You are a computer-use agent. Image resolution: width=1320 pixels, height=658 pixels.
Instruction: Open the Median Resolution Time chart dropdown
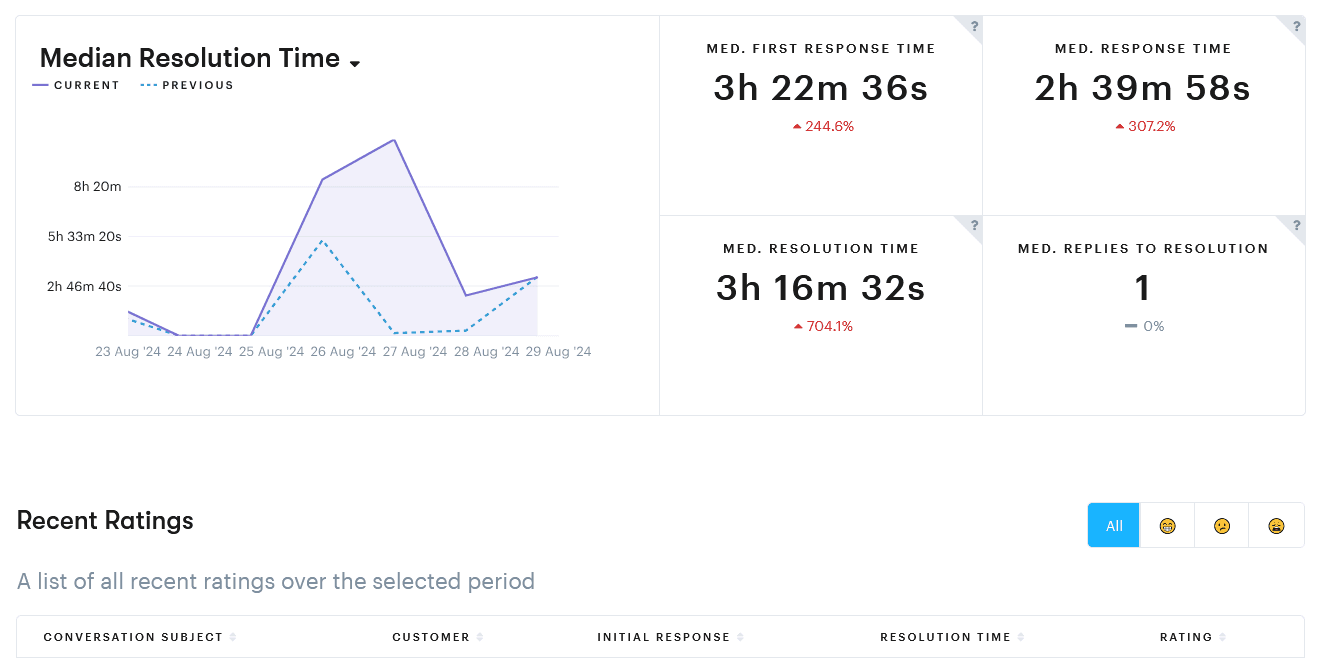pyautogui.click(x=355, y=63)
